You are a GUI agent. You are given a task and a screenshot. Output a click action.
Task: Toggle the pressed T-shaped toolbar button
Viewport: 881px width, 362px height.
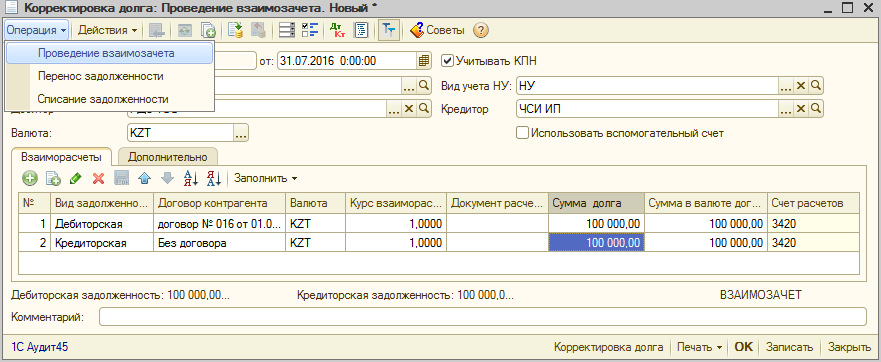(x=389, y=30)
